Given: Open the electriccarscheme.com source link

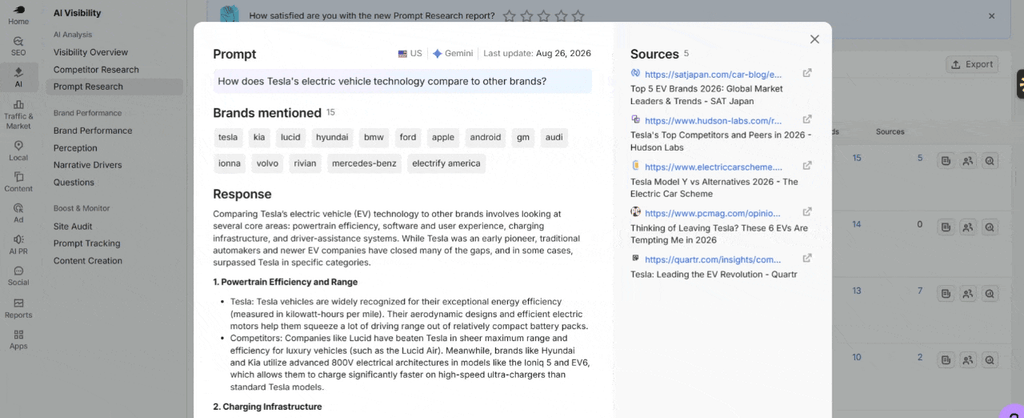Looking at the screenshot, I should pos(713,167).
